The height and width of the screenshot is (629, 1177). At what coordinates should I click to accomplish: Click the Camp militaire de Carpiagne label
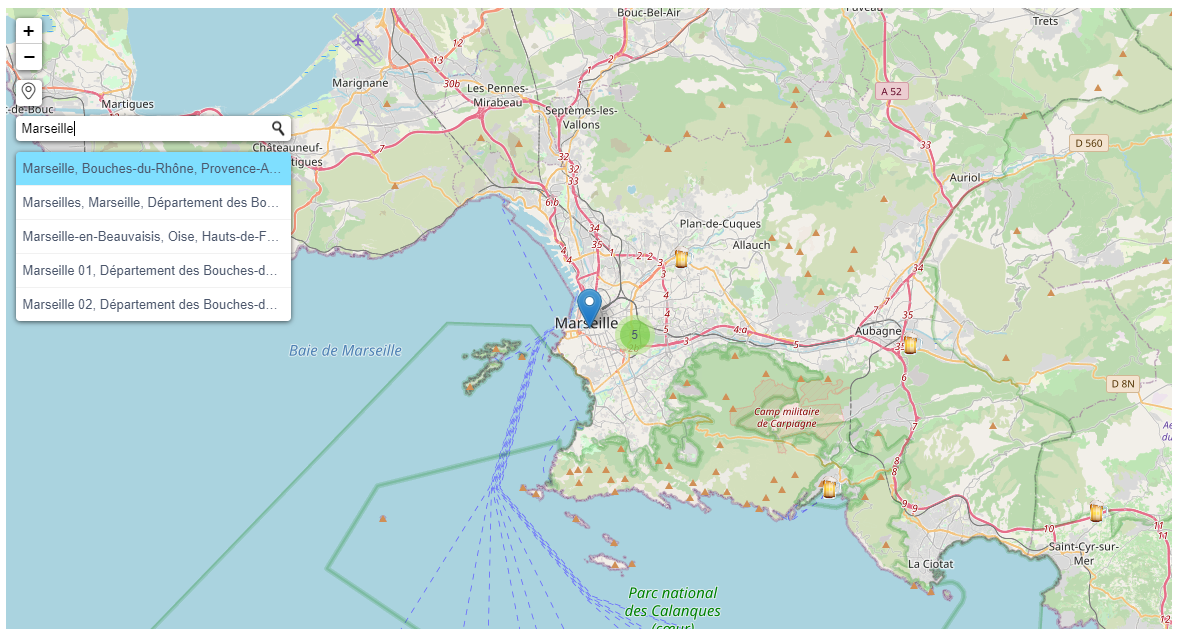coord(787,417)
